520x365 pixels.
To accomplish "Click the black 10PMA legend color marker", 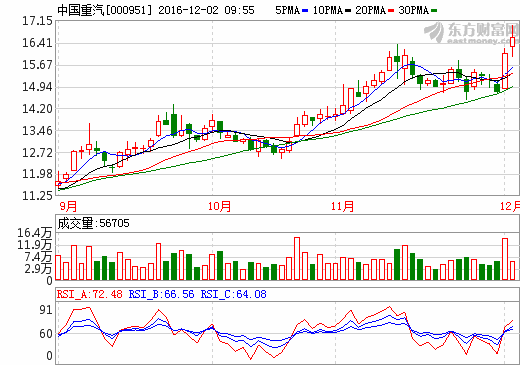I will [x=348, y=11].
